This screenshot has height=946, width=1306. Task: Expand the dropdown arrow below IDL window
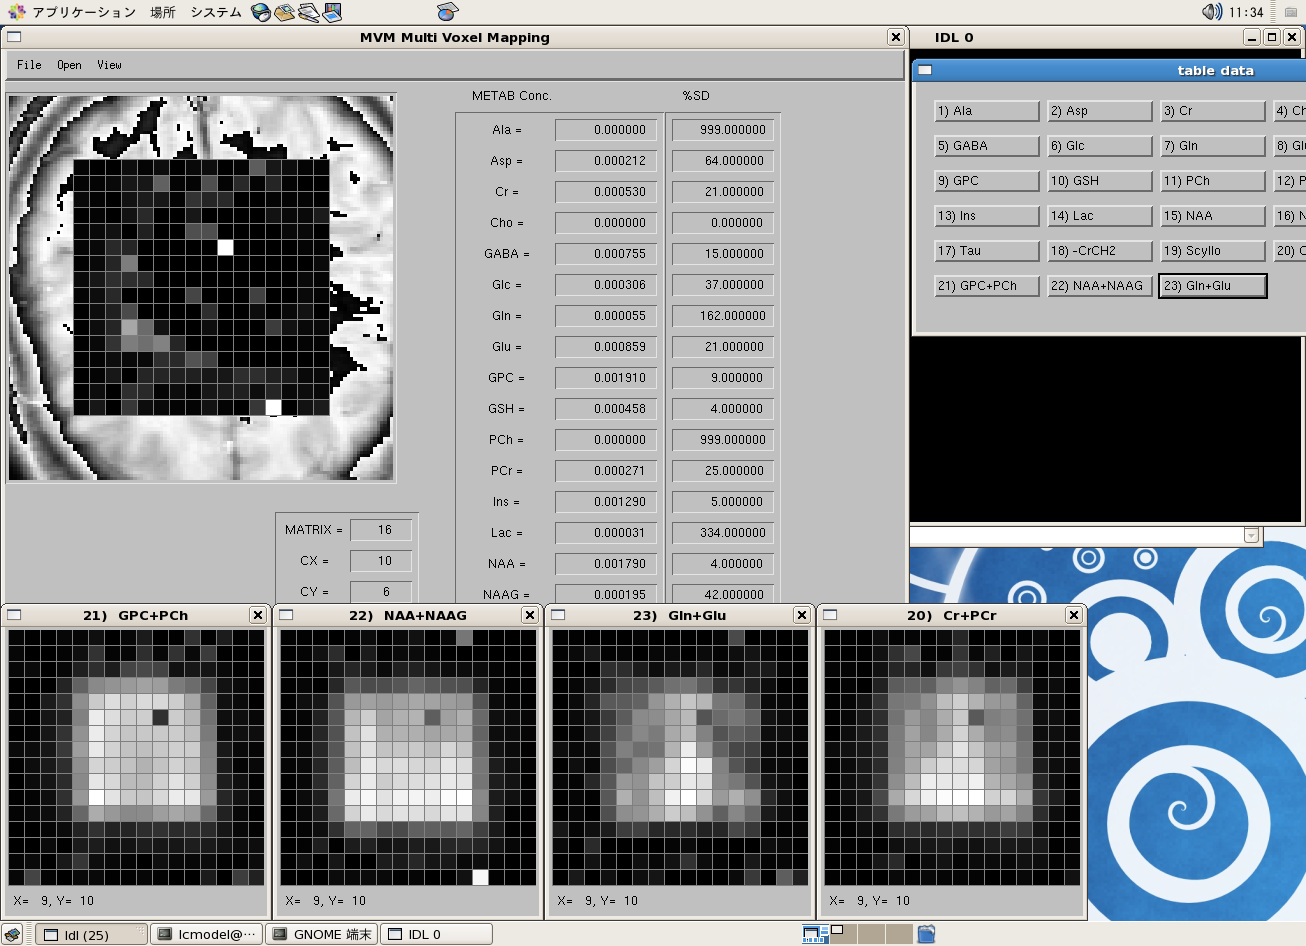(x=1251, y=536)
